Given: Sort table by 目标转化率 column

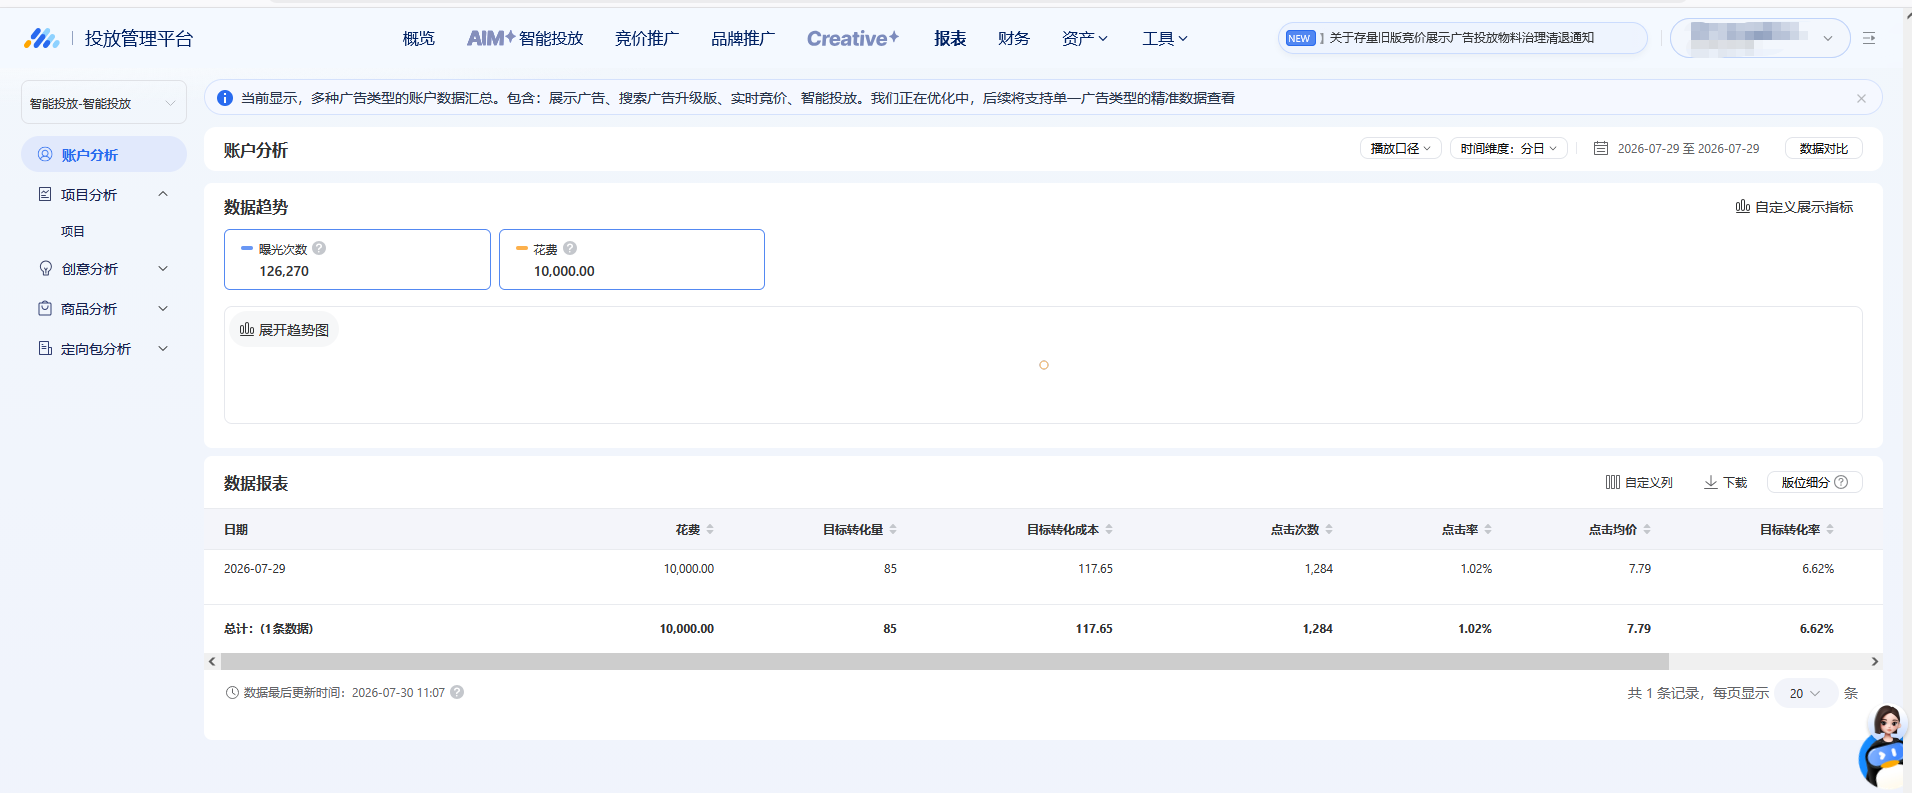Looking at the screenshot, I should pos(1830,529).
